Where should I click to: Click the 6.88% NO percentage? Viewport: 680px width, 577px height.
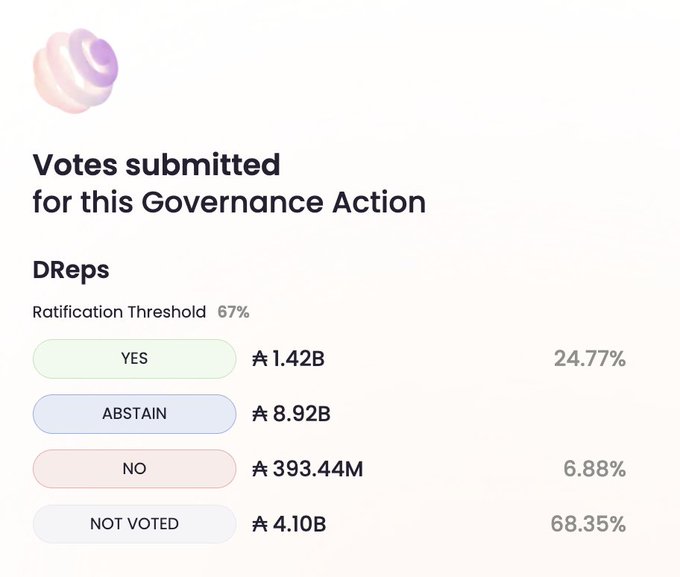[596, 469]
